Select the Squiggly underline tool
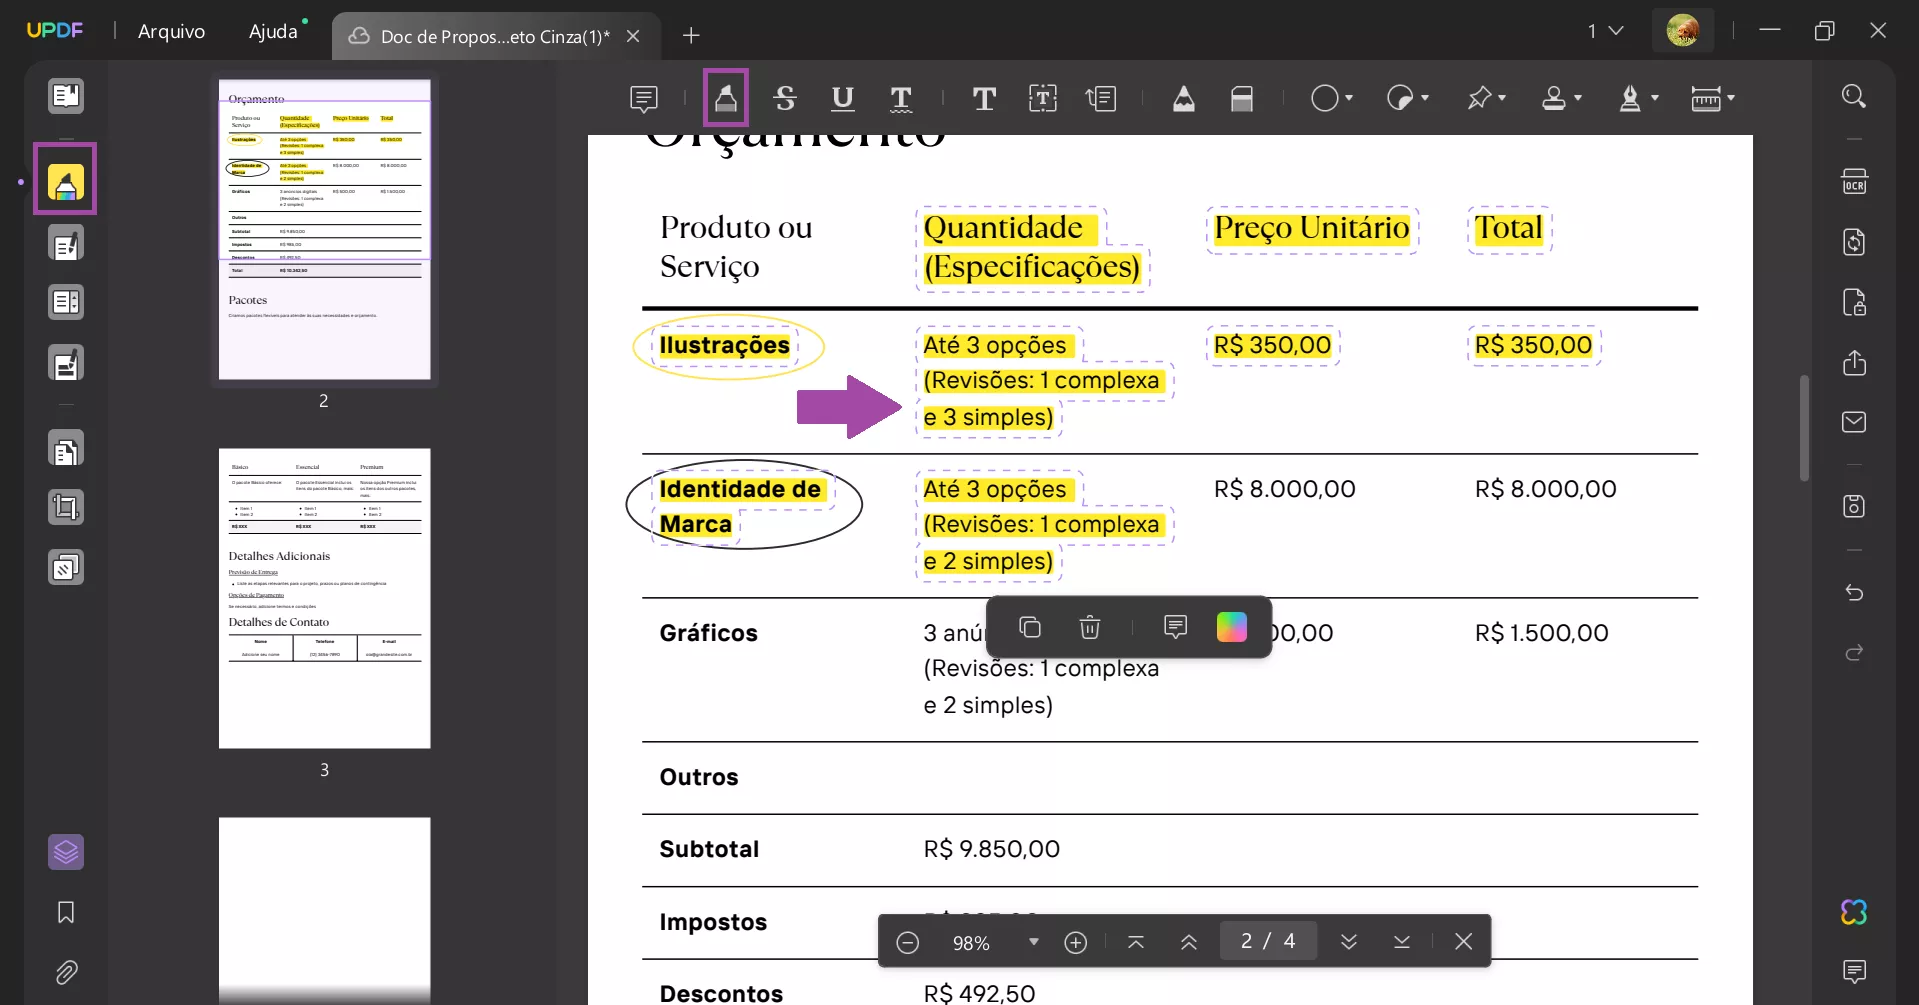1919x1005 pixels. click(x=901, y=98)
